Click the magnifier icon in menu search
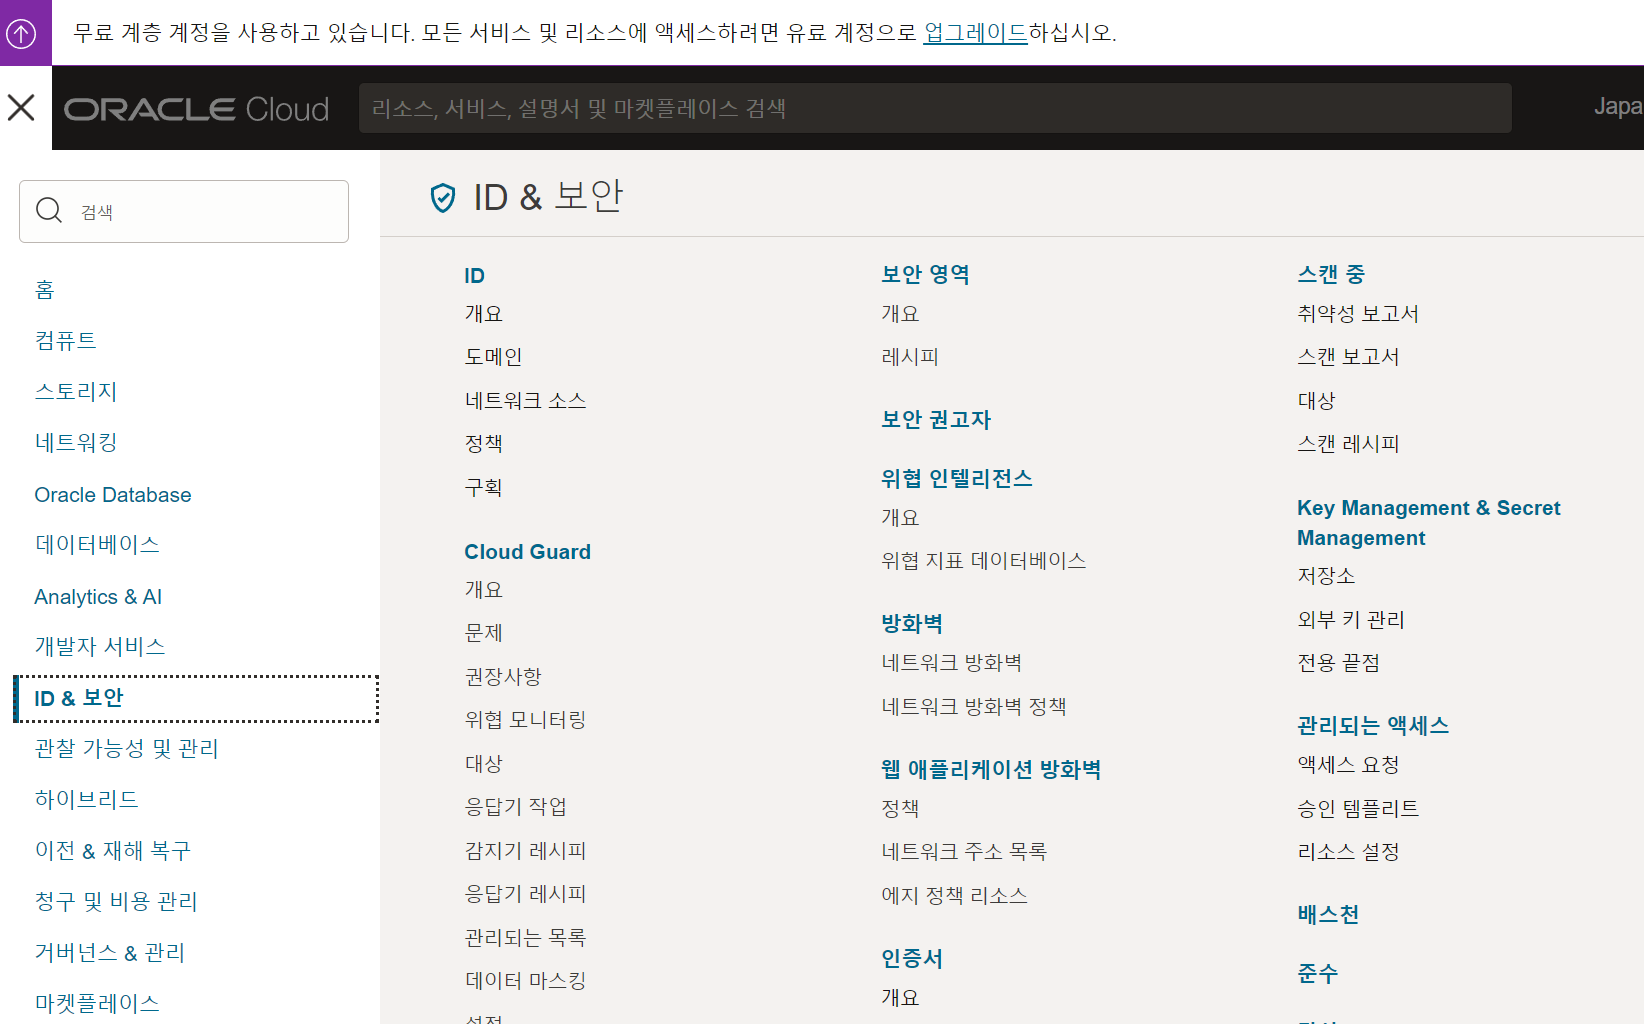 point(49,210)
